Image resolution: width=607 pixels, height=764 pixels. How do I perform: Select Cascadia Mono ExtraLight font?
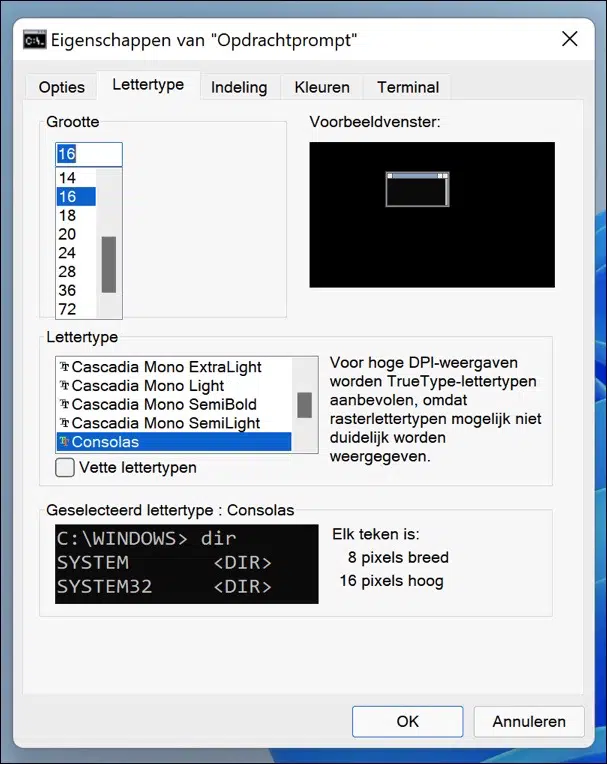click(x=174, y=366)
